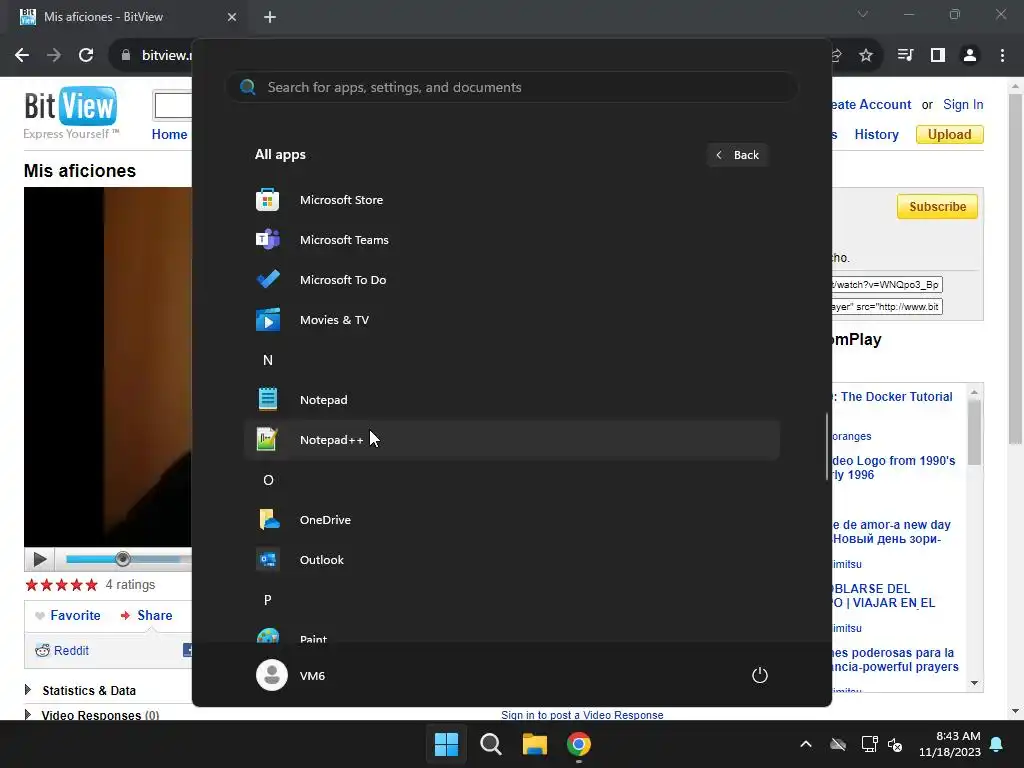1024x768 pixels.
Task: Jump to letter P section header
Action: [268, 600]
